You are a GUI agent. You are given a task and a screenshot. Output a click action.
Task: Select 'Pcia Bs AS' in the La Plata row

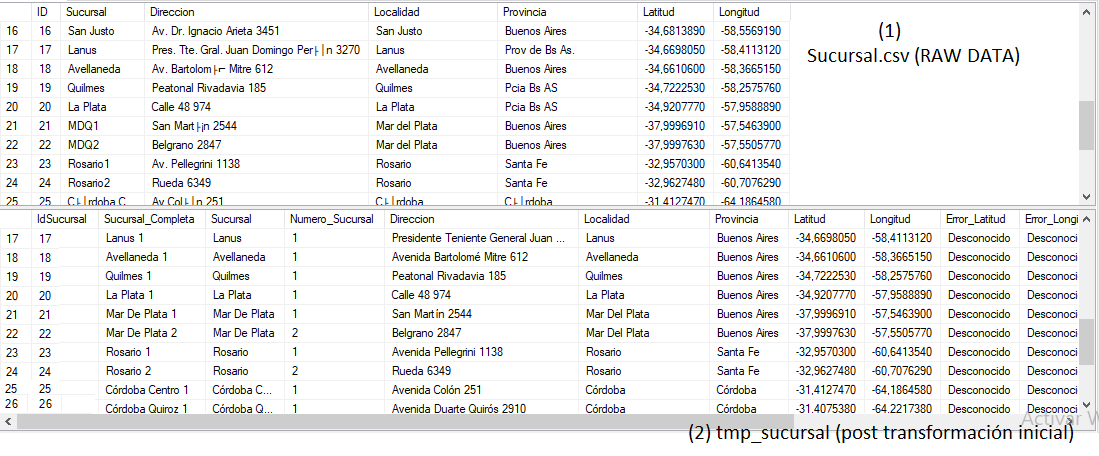pyautogui.click(x=568, y=107)
